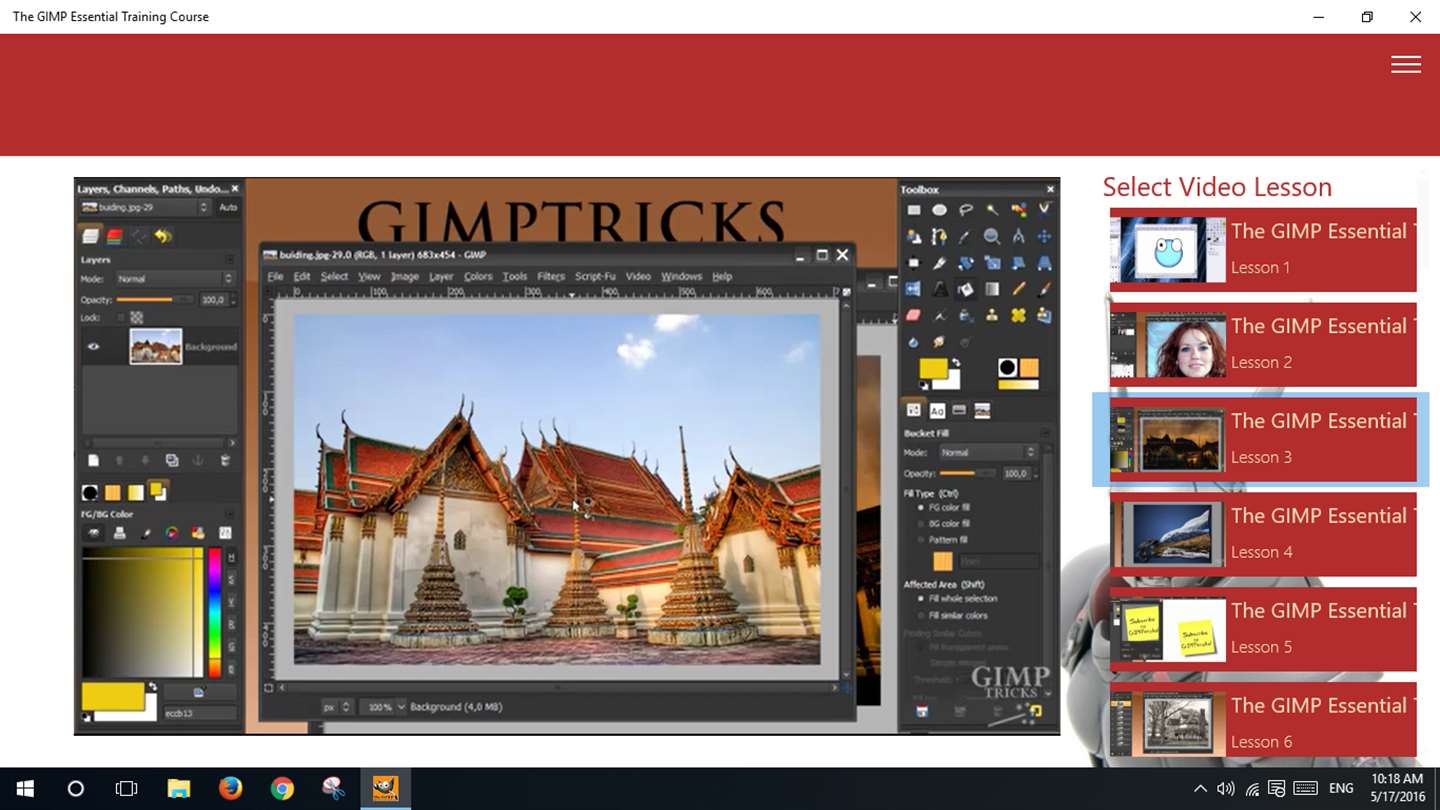Open the Layers Mode dropdown
Screen dimensions: 1440x810
(176, 279)
